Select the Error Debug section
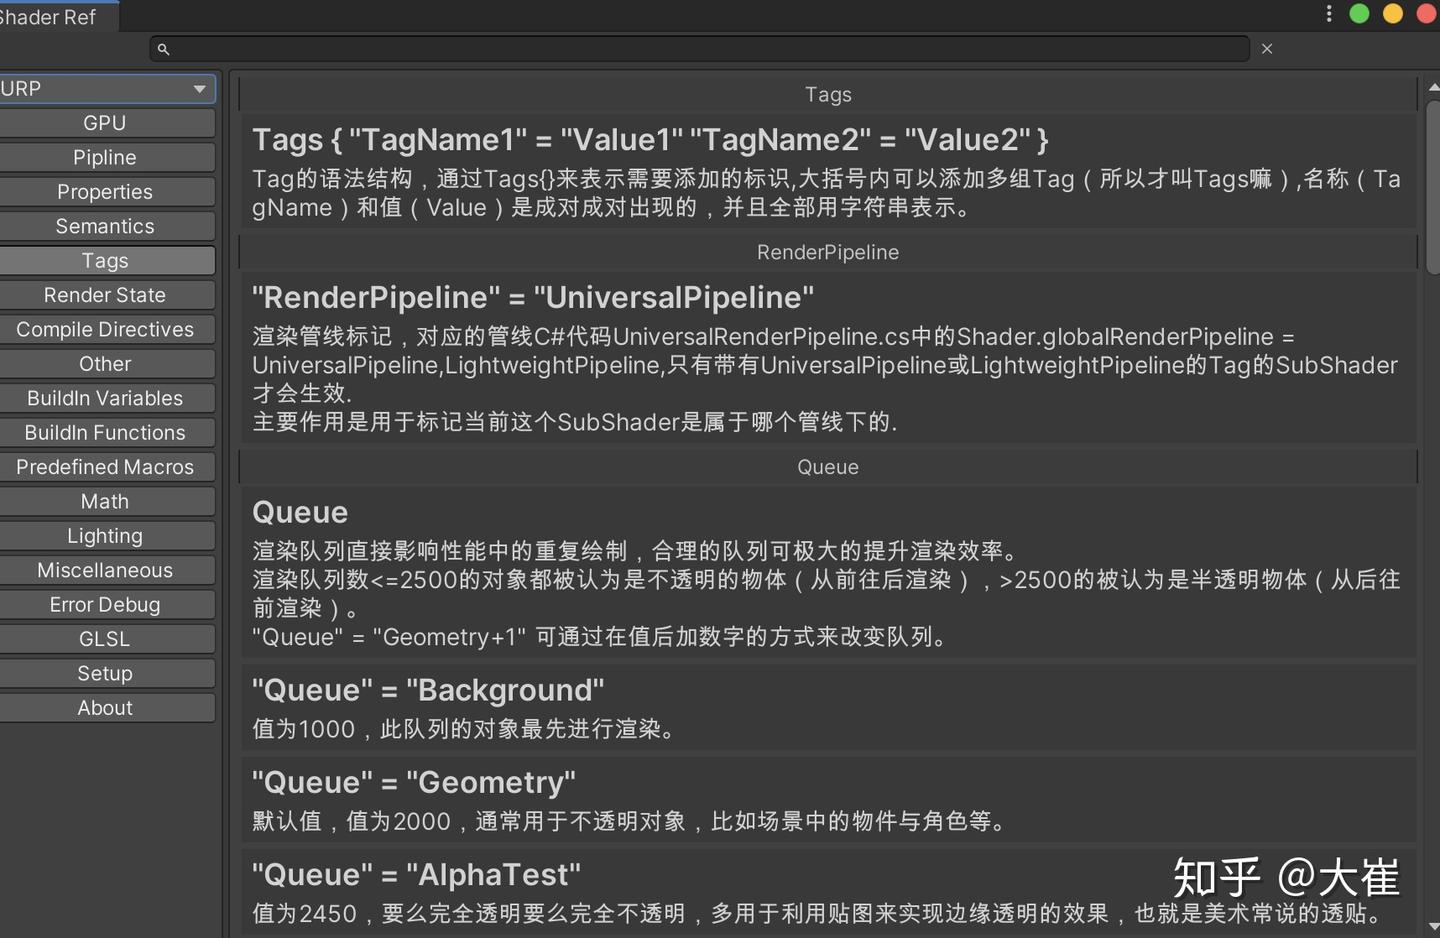 (106, 604)
